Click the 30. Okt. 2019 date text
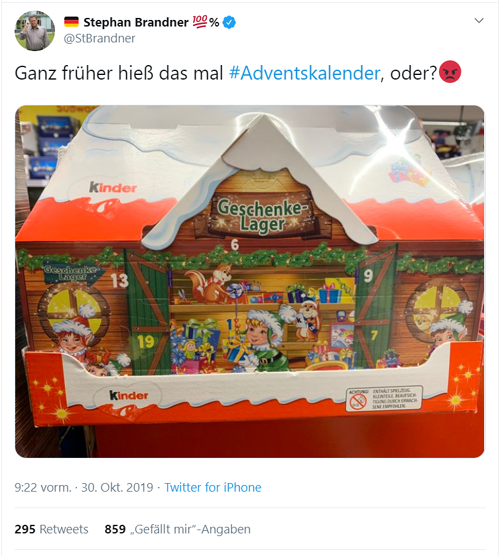 point(117,488)
